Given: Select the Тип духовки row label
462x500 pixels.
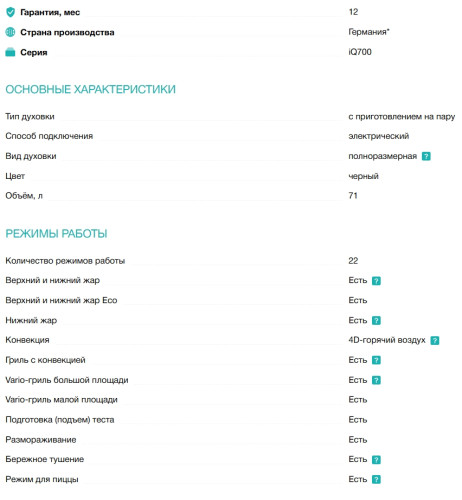Looking at the screenshot, I should 30,116.
